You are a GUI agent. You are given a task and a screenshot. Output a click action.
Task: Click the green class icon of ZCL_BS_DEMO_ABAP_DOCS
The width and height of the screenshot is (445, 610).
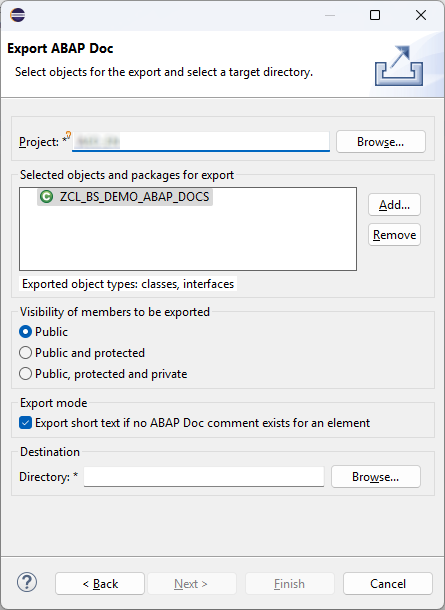point(47,197)
